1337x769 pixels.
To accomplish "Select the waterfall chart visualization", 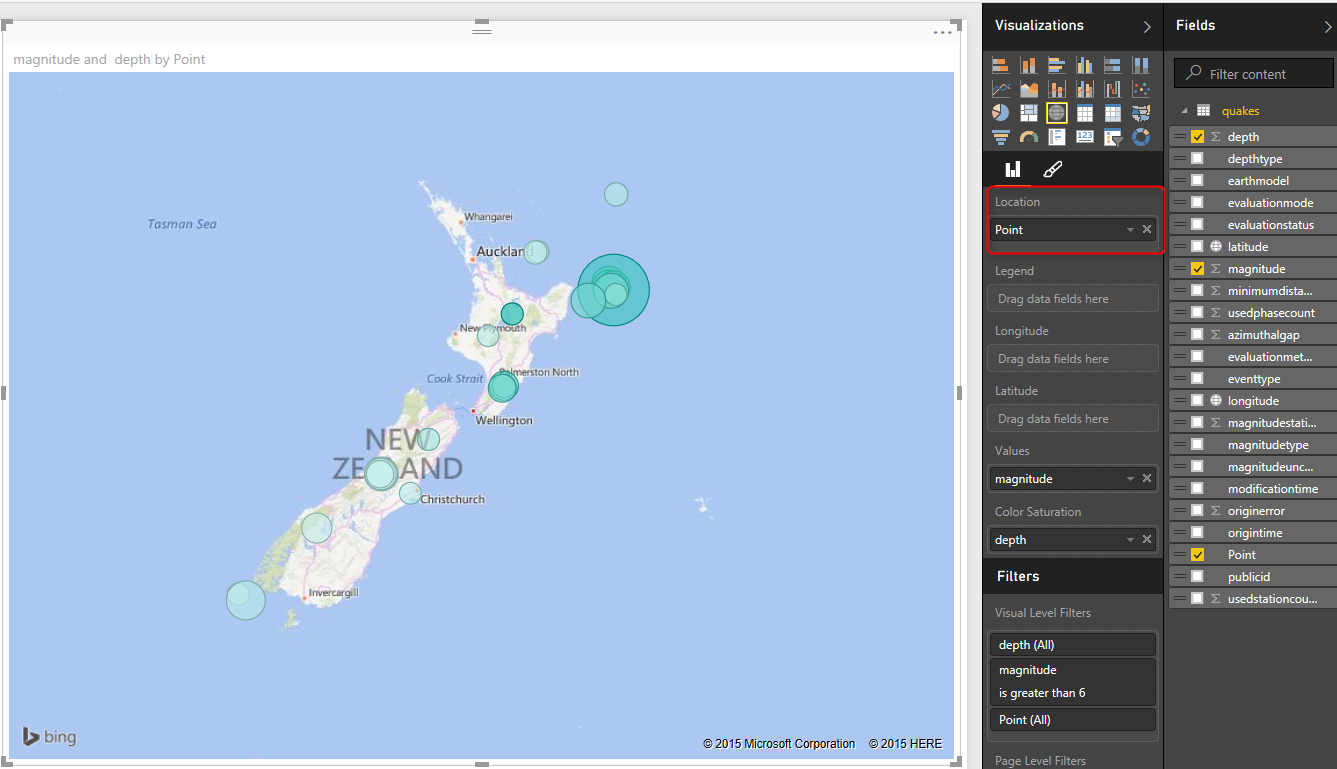I will 1112,89.
